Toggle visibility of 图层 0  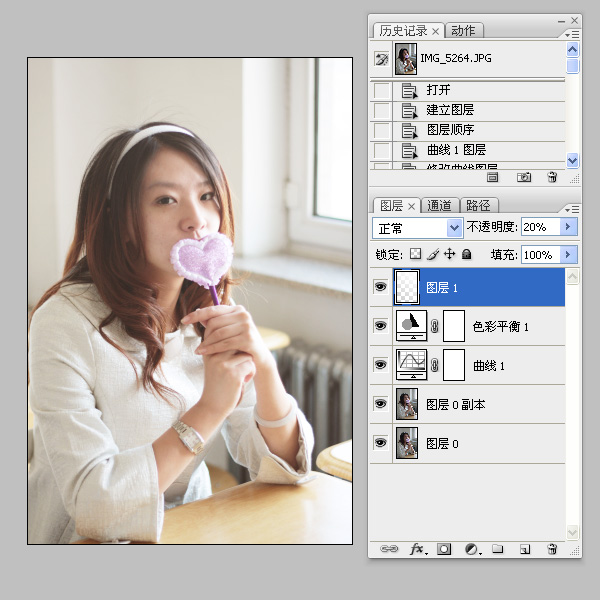pyautogui.click(x=380, y=443)
